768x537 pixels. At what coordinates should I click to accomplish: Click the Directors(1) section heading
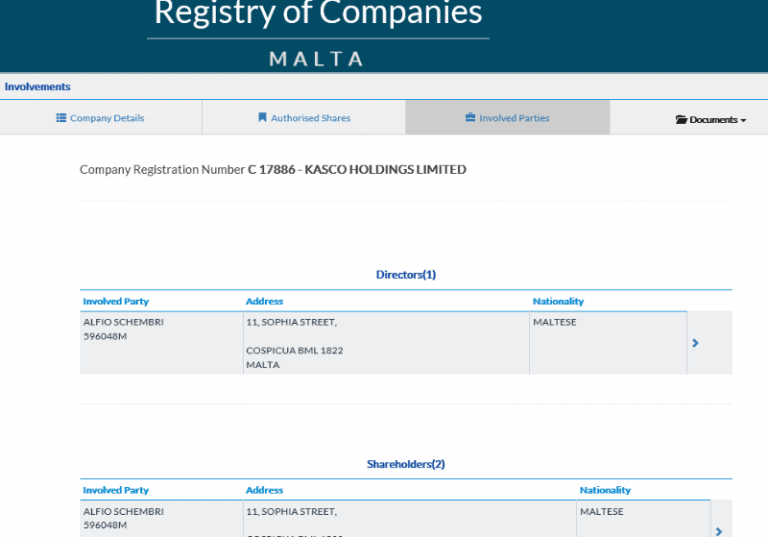[405, 274]
